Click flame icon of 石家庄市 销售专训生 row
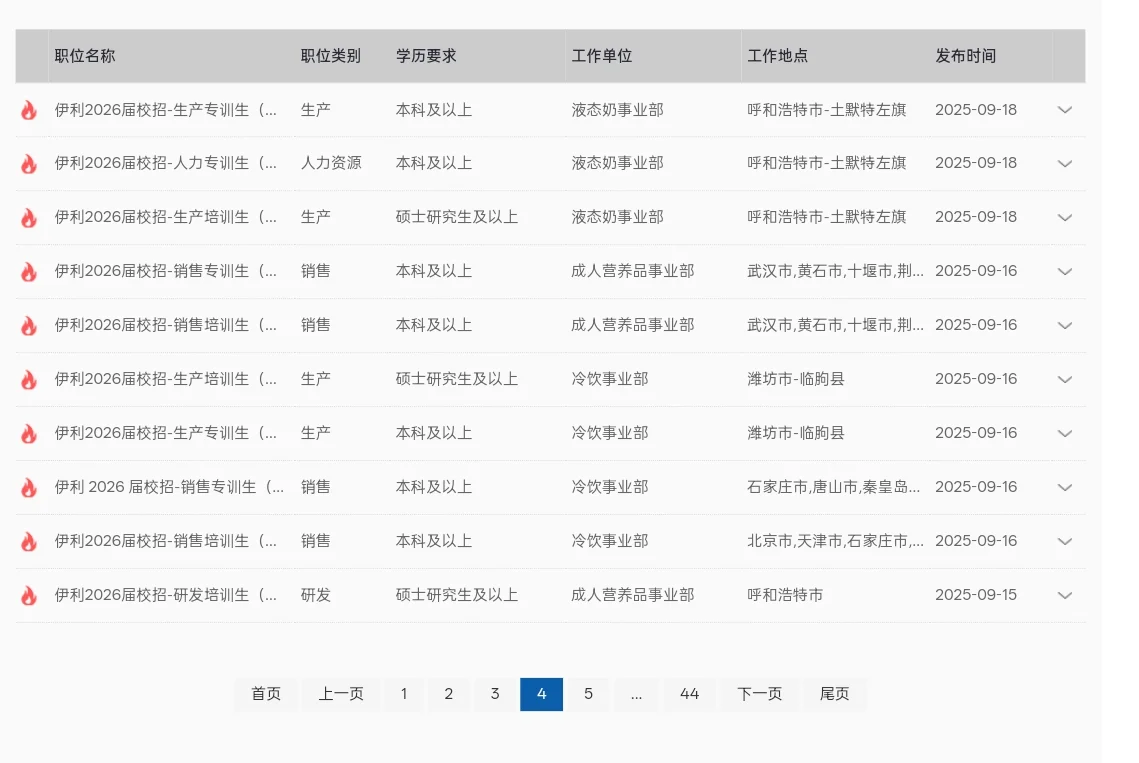The width and height of the screenshot is (1139, 763). 28,488
